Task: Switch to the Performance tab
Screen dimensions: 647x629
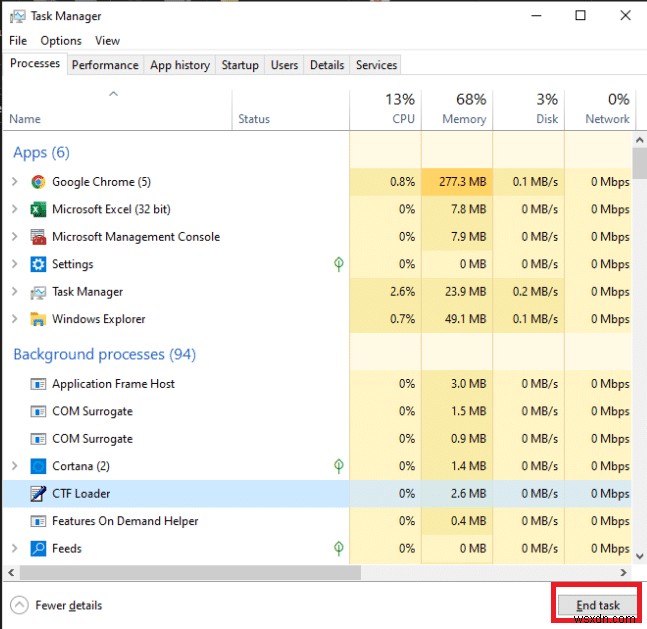Action: point(105,65)
